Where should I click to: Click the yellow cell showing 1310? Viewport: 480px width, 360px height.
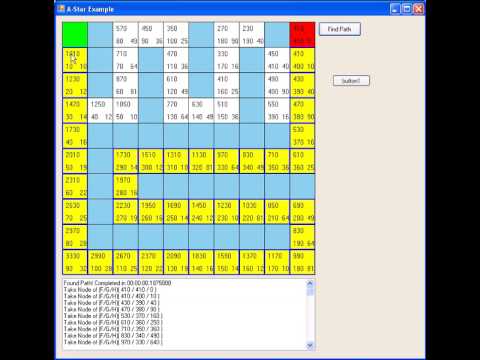(176, 161)
